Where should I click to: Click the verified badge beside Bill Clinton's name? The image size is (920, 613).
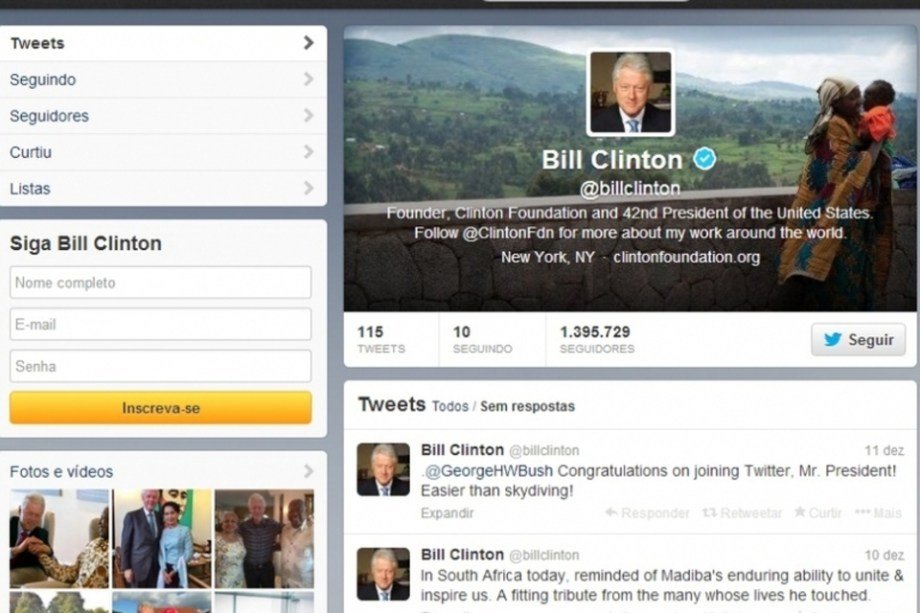pos(705,159)
